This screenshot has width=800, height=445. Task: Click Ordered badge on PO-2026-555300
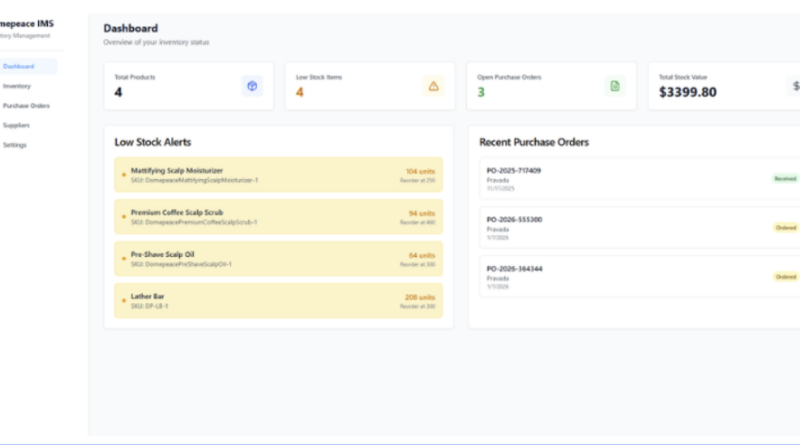[786, 228]
